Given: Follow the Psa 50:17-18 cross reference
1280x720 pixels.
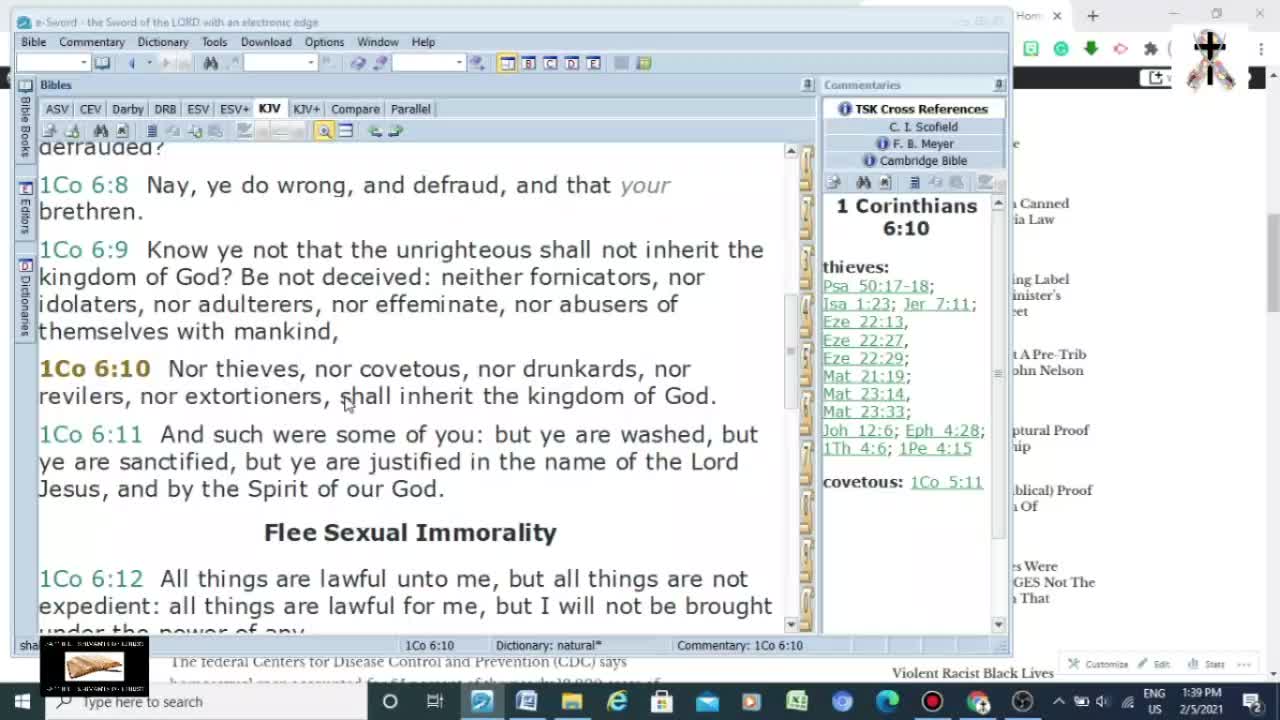Looking at the screenshot, I should (876, 286).
